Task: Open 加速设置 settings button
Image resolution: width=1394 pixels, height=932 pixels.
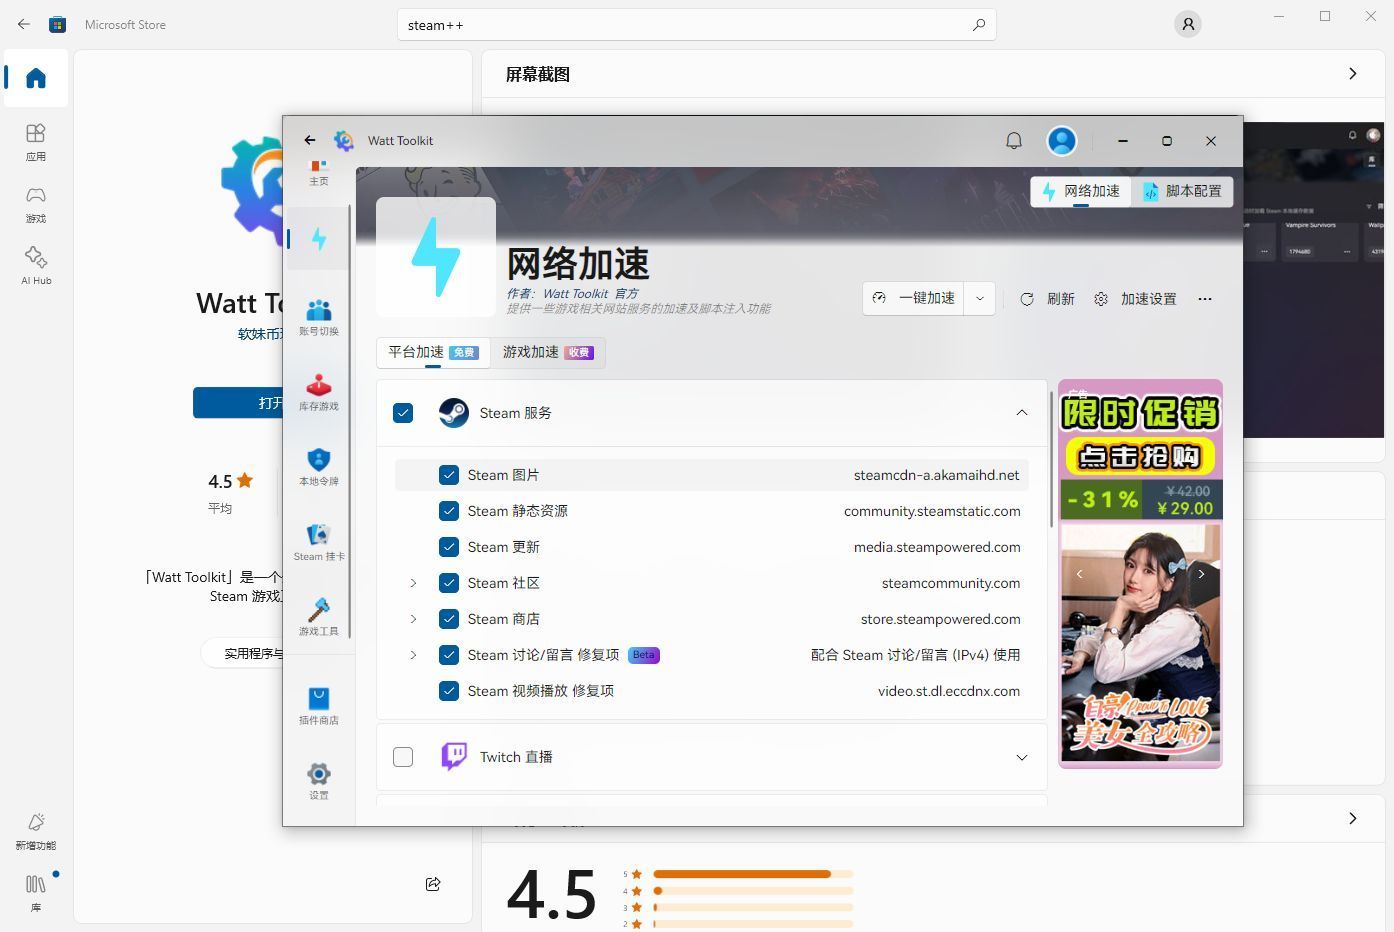Action: tap(1135, 299)
